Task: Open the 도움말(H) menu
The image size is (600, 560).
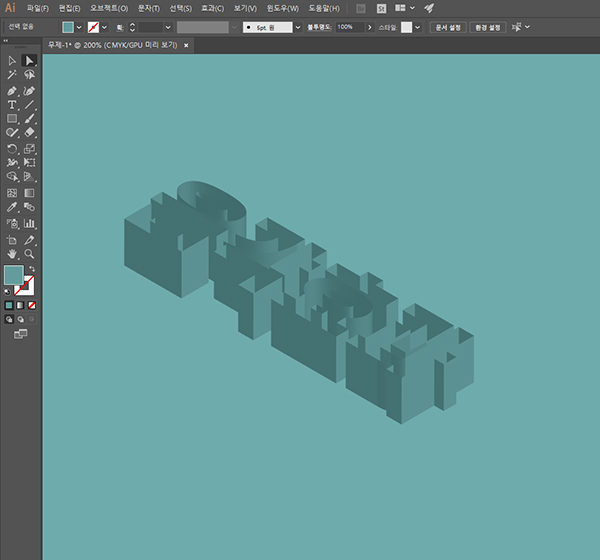Action: click(324, 8)
